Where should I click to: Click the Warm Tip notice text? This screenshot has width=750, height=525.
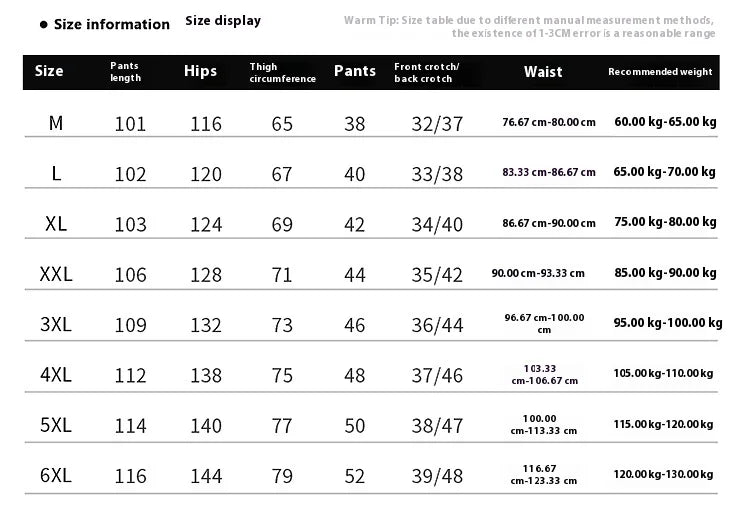(529, 27)
